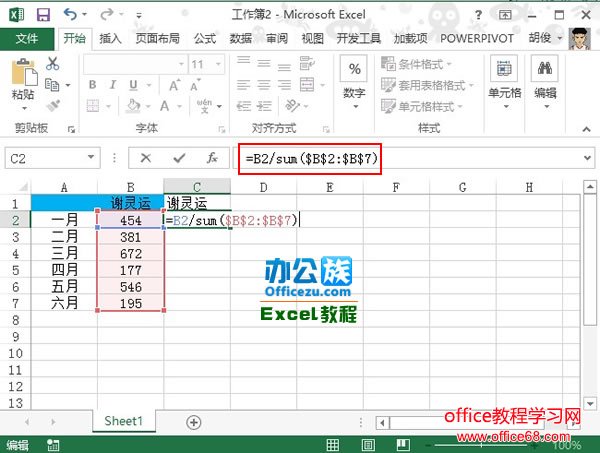The image size is (600, 453).
Task: Switch to Normal view in status bar
Action: [x=332, y=445]
